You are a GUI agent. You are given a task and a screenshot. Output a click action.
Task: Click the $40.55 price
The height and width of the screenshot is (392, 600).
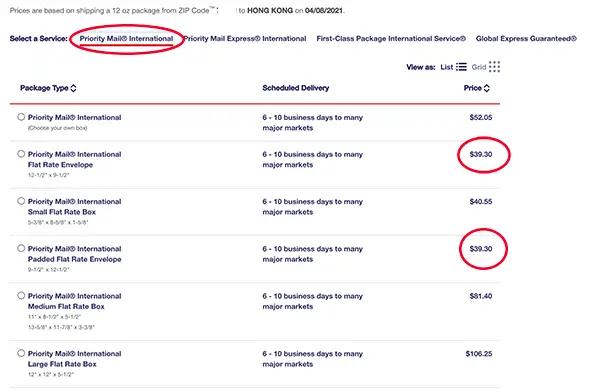click(x=481, y=202)
